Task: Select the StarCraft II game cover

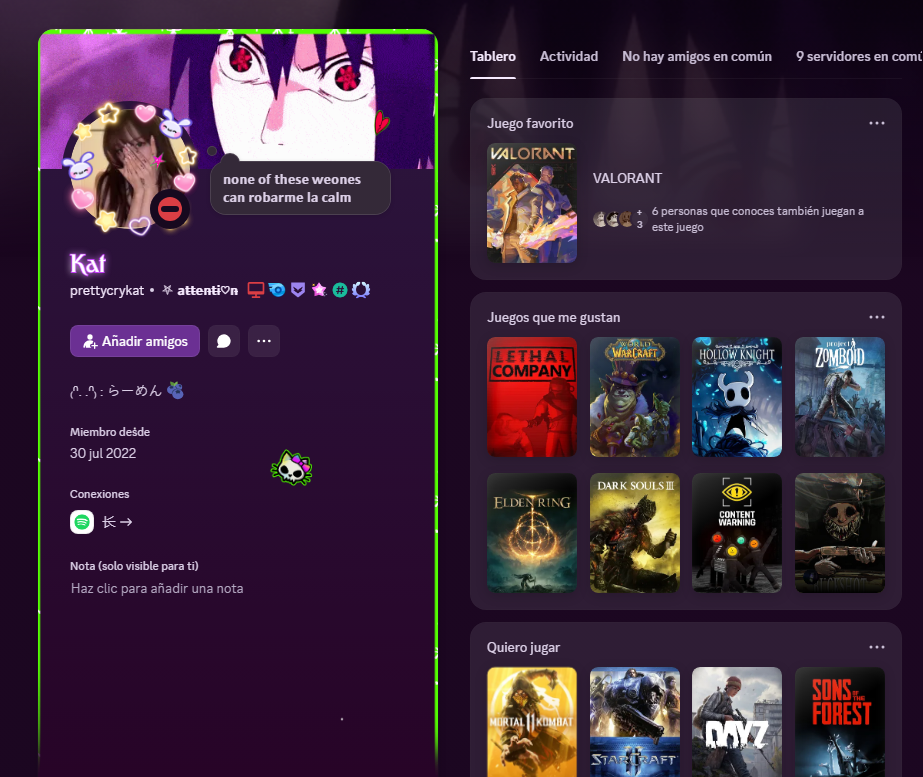Action: coord(635,722)
